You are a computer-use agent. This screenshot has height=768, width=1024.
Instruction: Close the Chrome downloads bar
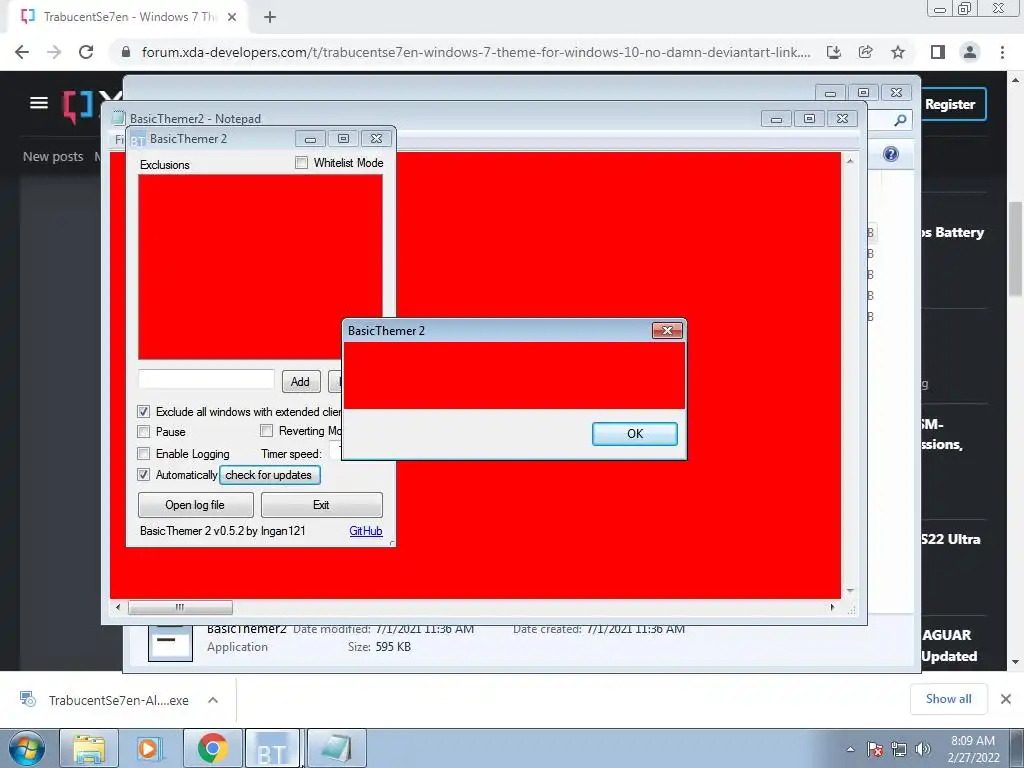[x=1006, y=699]
